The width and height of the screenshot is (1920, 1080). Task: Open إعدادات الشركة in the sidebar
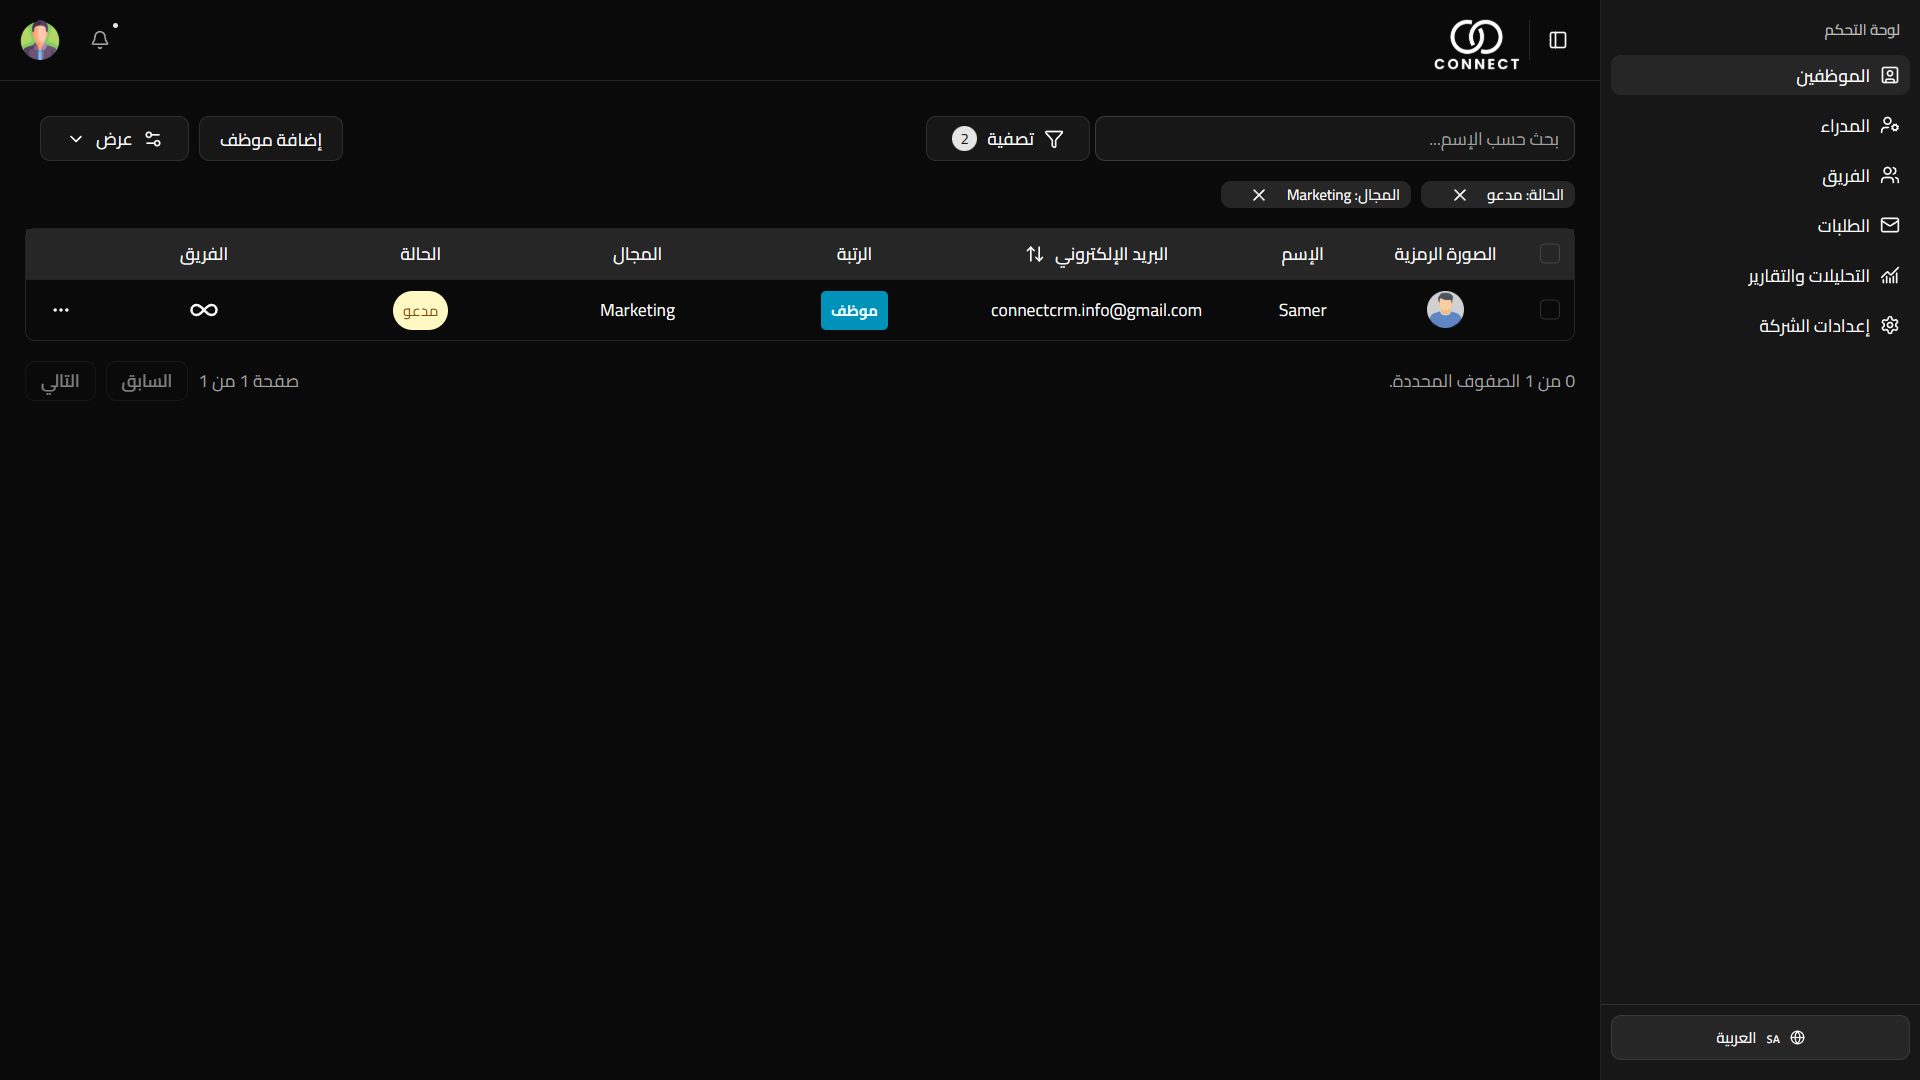point(1814,326)
